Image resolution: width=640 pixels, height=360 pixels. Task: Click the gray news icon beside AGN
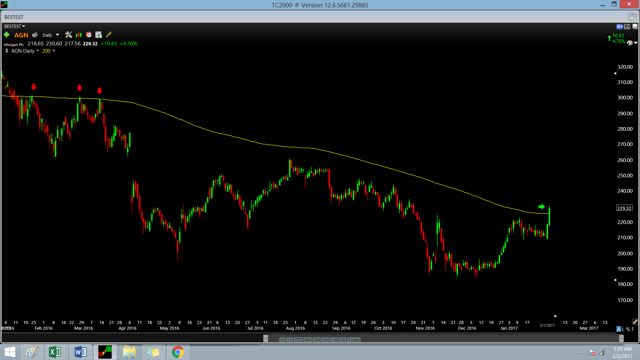(35, 35)
